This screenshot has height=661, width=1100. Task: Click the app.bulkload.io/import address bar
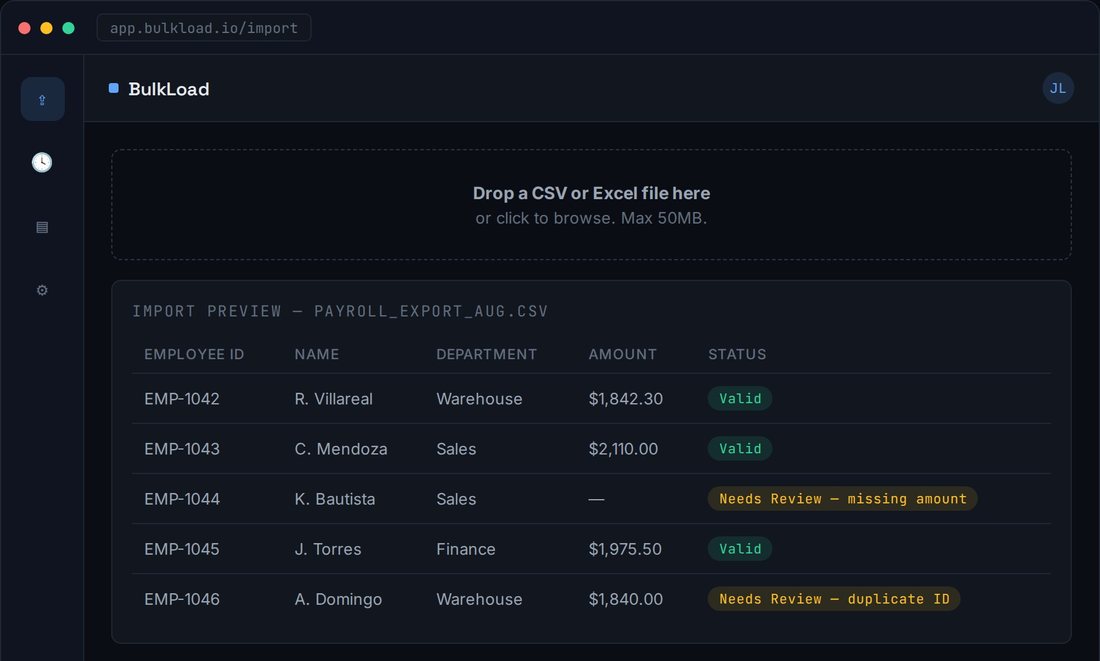[x=203, y=28]
